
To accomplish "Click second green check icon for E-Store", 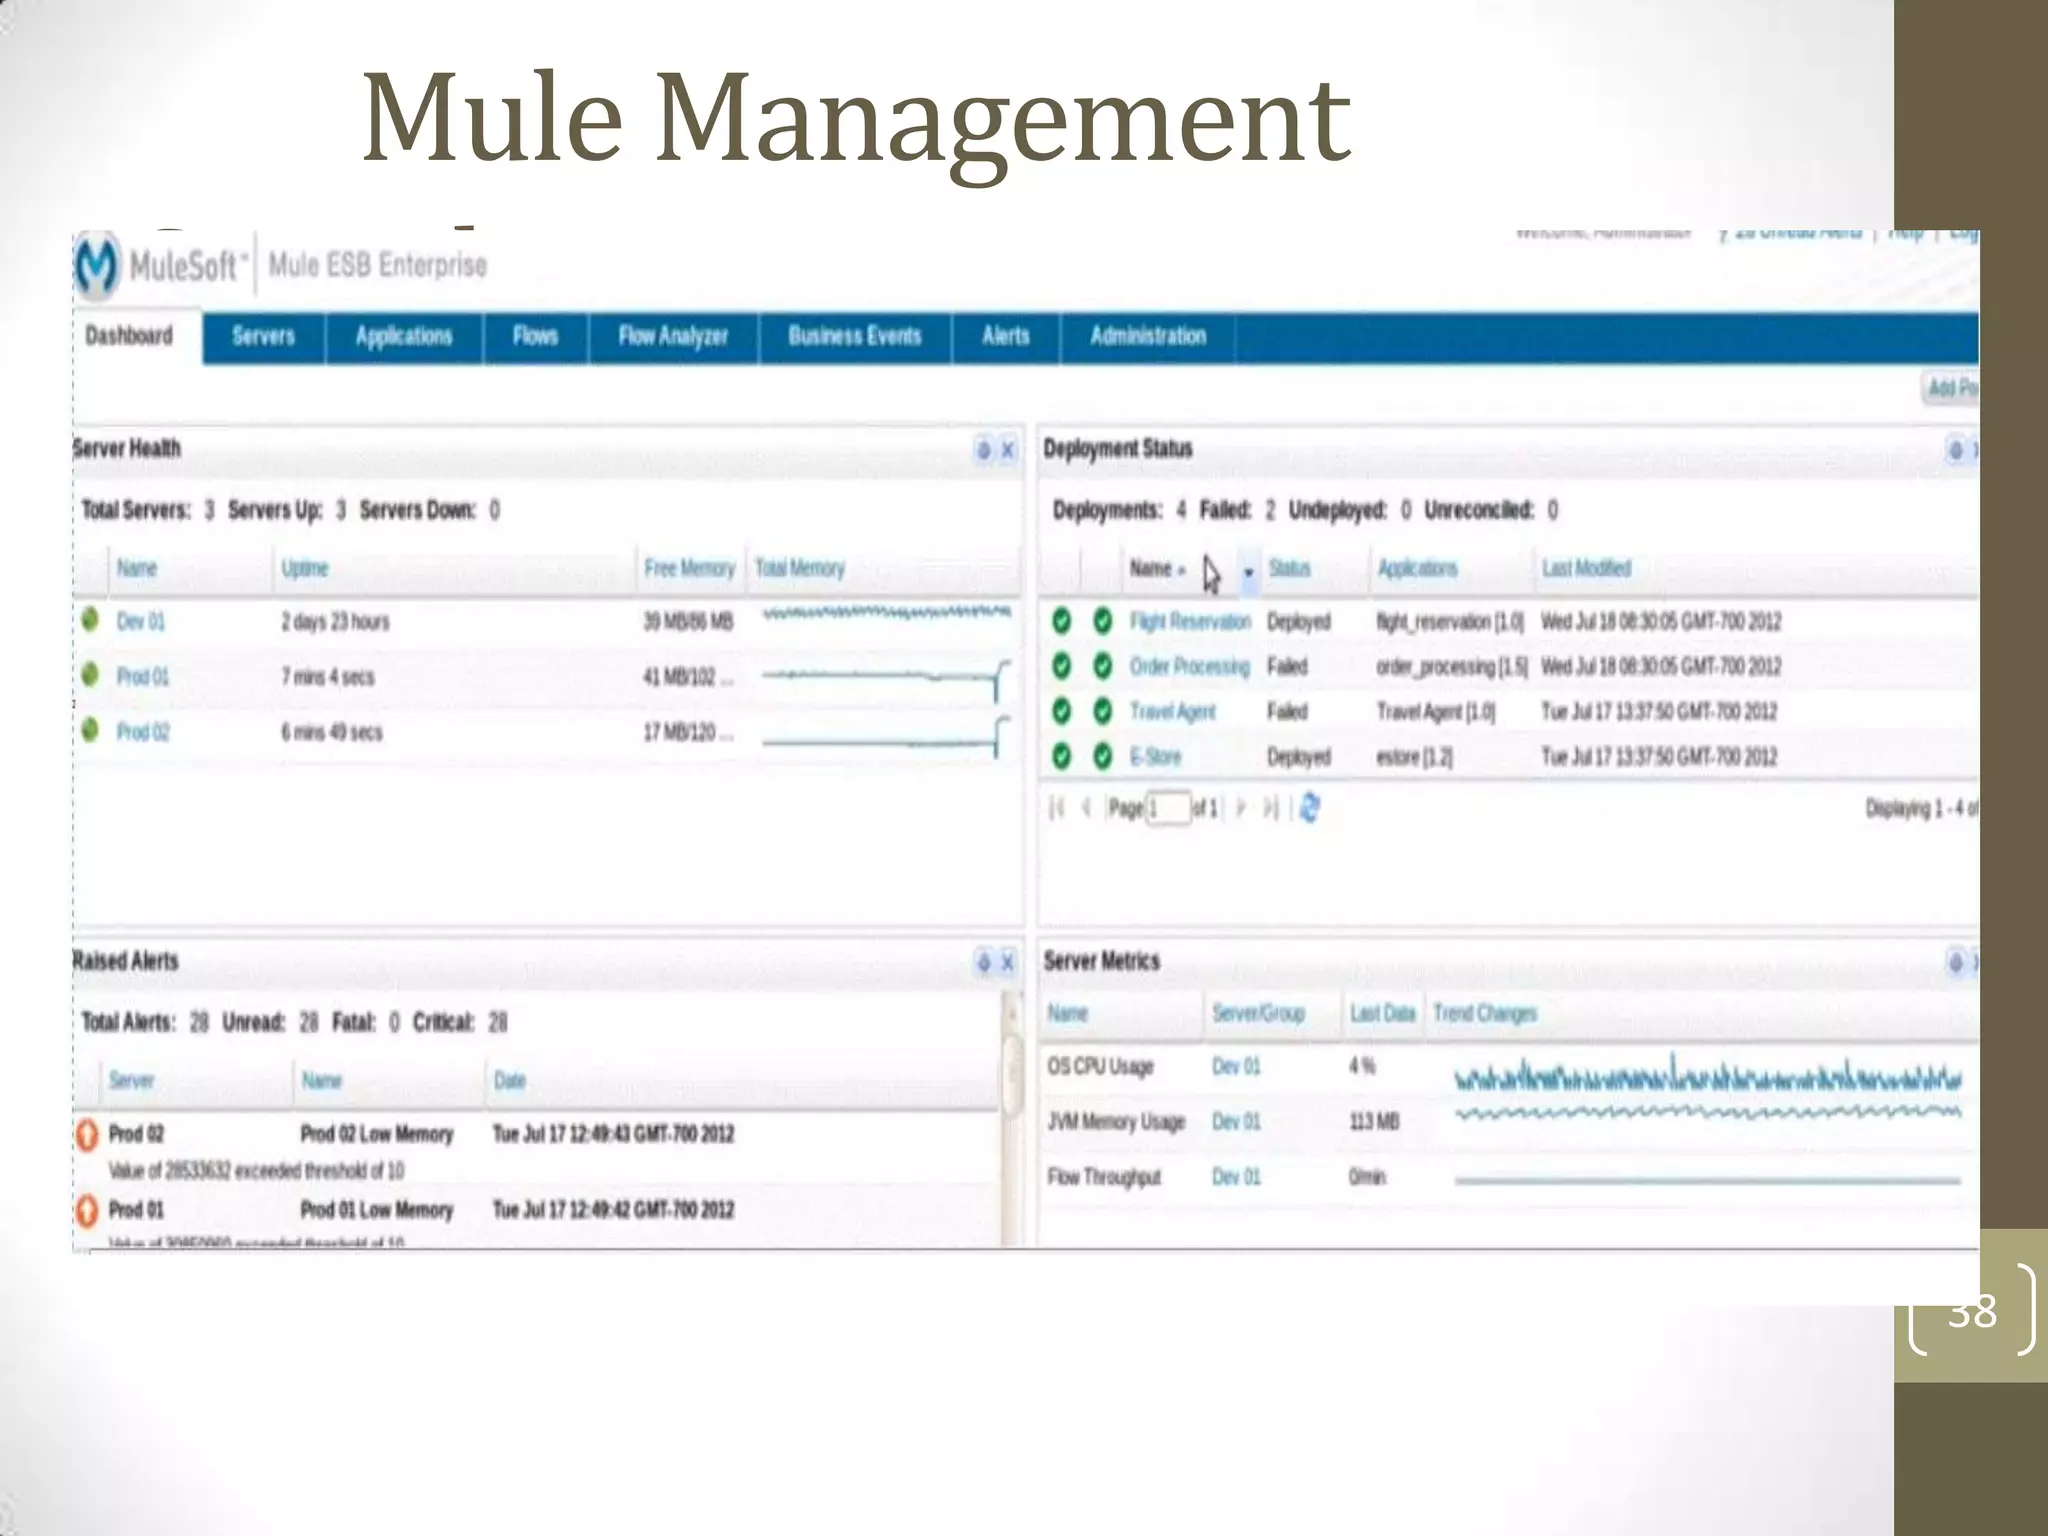I will (1103, 757).
